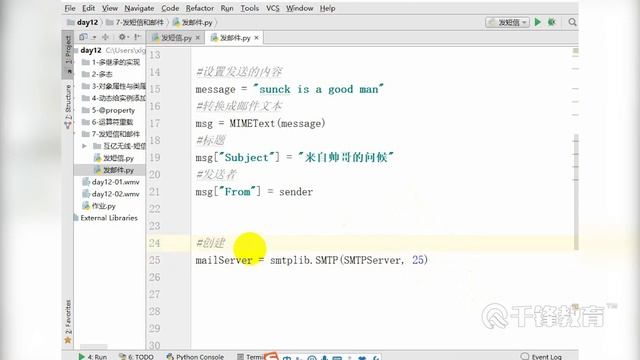The width and height of the screenshot is (640, 360).
Task: Click 'sender' on line 21
Action: [296, 192]
